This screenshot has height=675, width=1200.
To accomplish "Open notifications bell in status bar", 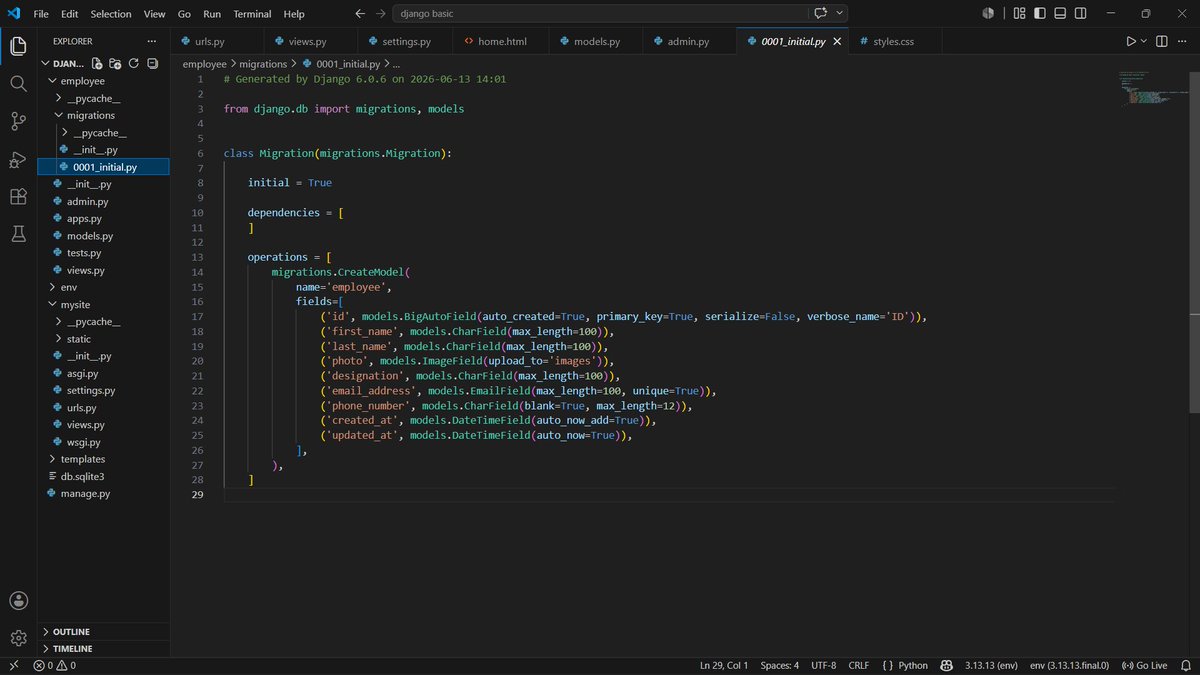I will [1185, 665].
